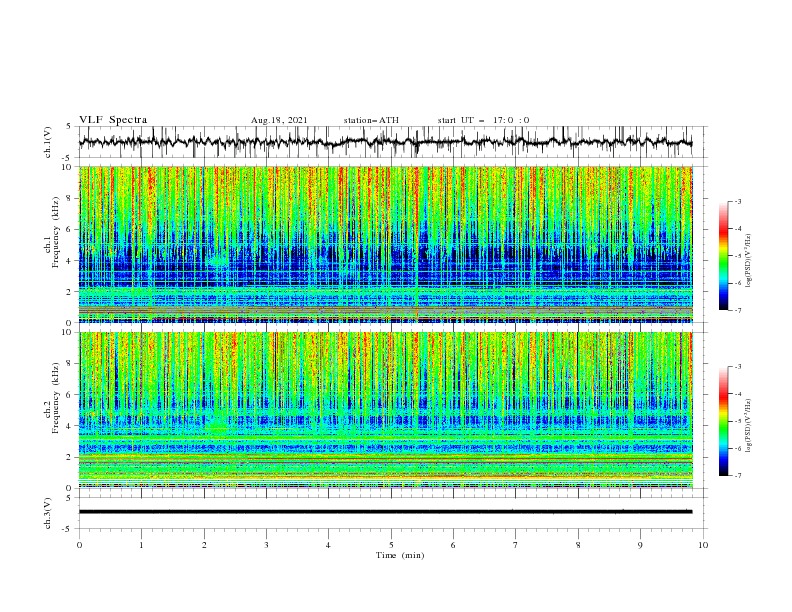Click the ch.2 spectrogram "8" kHz tick label
The height and width of the screenshot is (612, 792).
70,364
